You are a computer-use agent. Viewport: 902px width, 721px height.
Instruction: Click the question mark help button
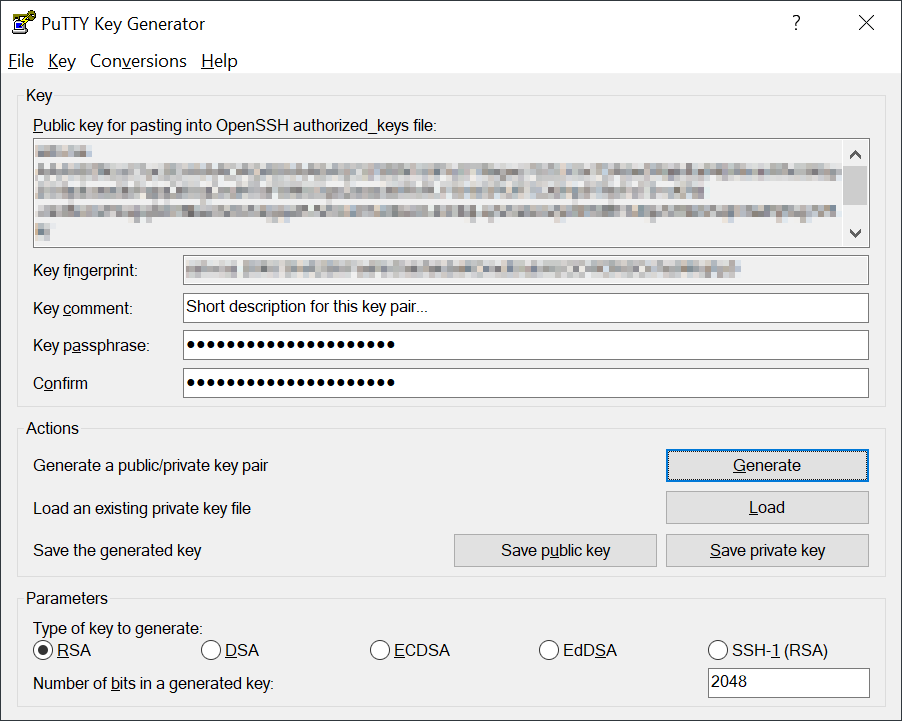click(x=796, y=23)
